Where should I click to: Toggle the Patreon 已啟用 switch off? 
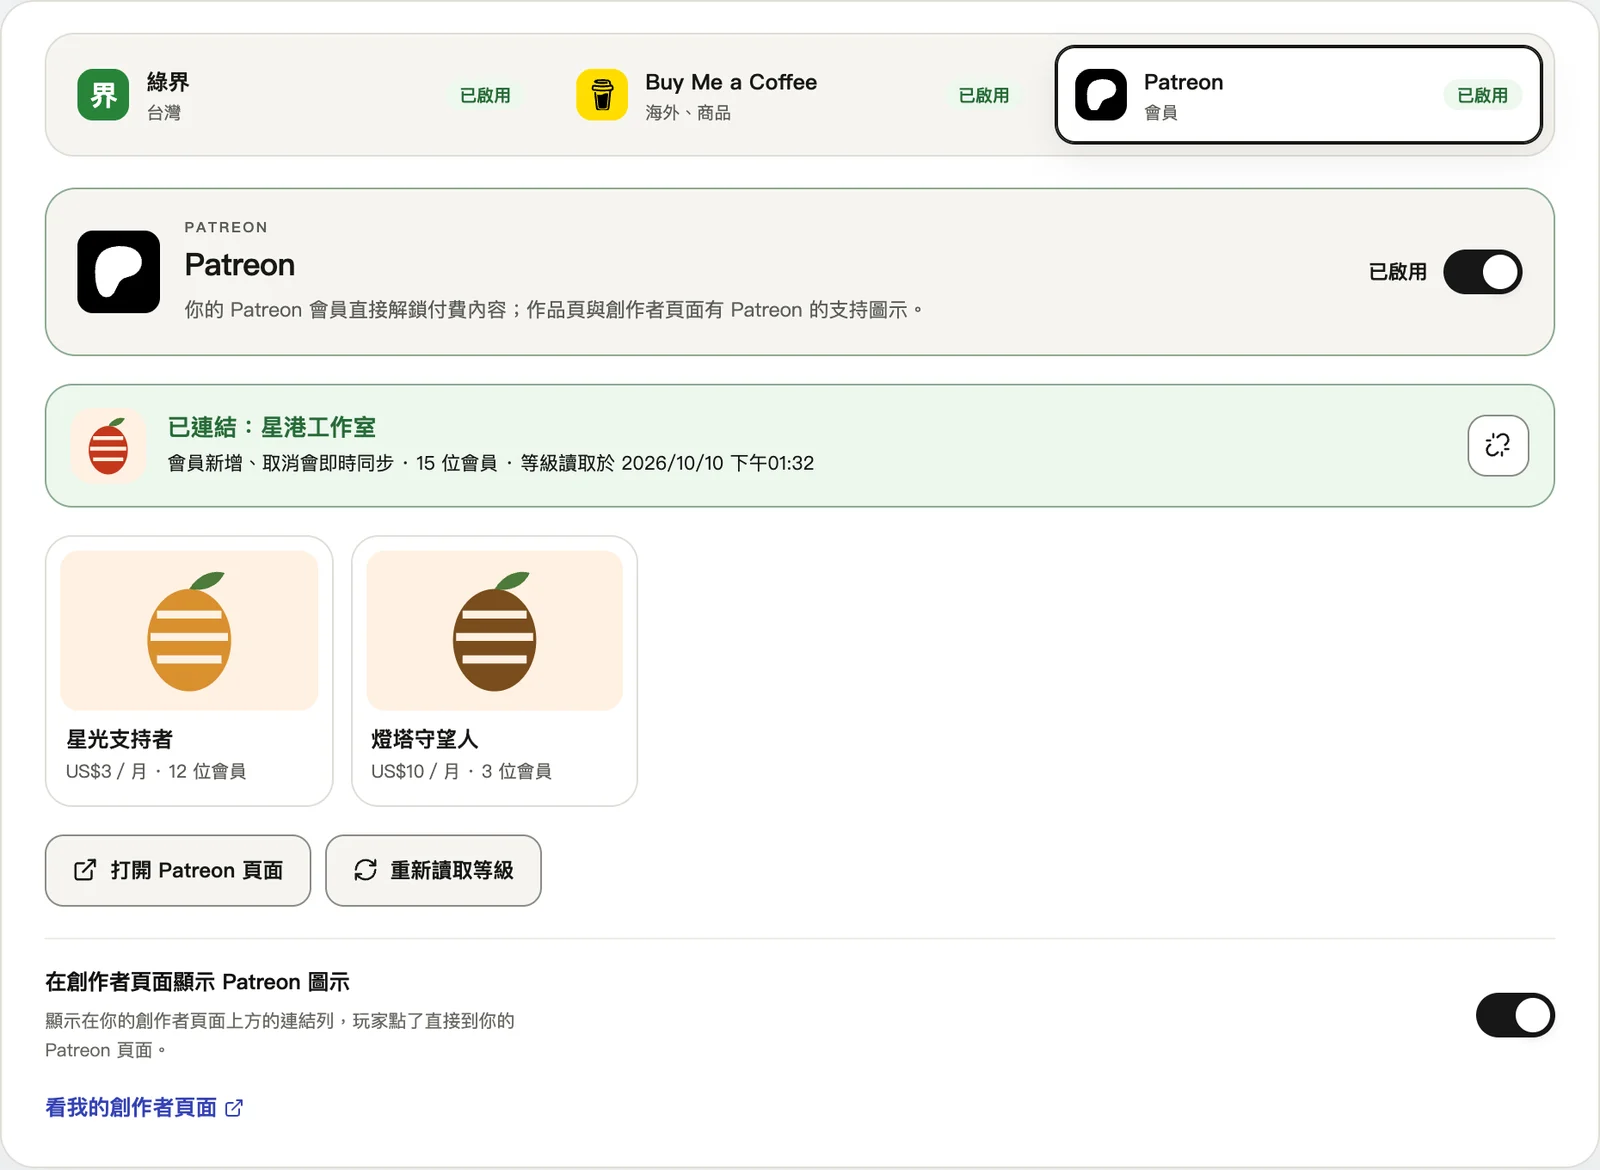[1482, 272]
